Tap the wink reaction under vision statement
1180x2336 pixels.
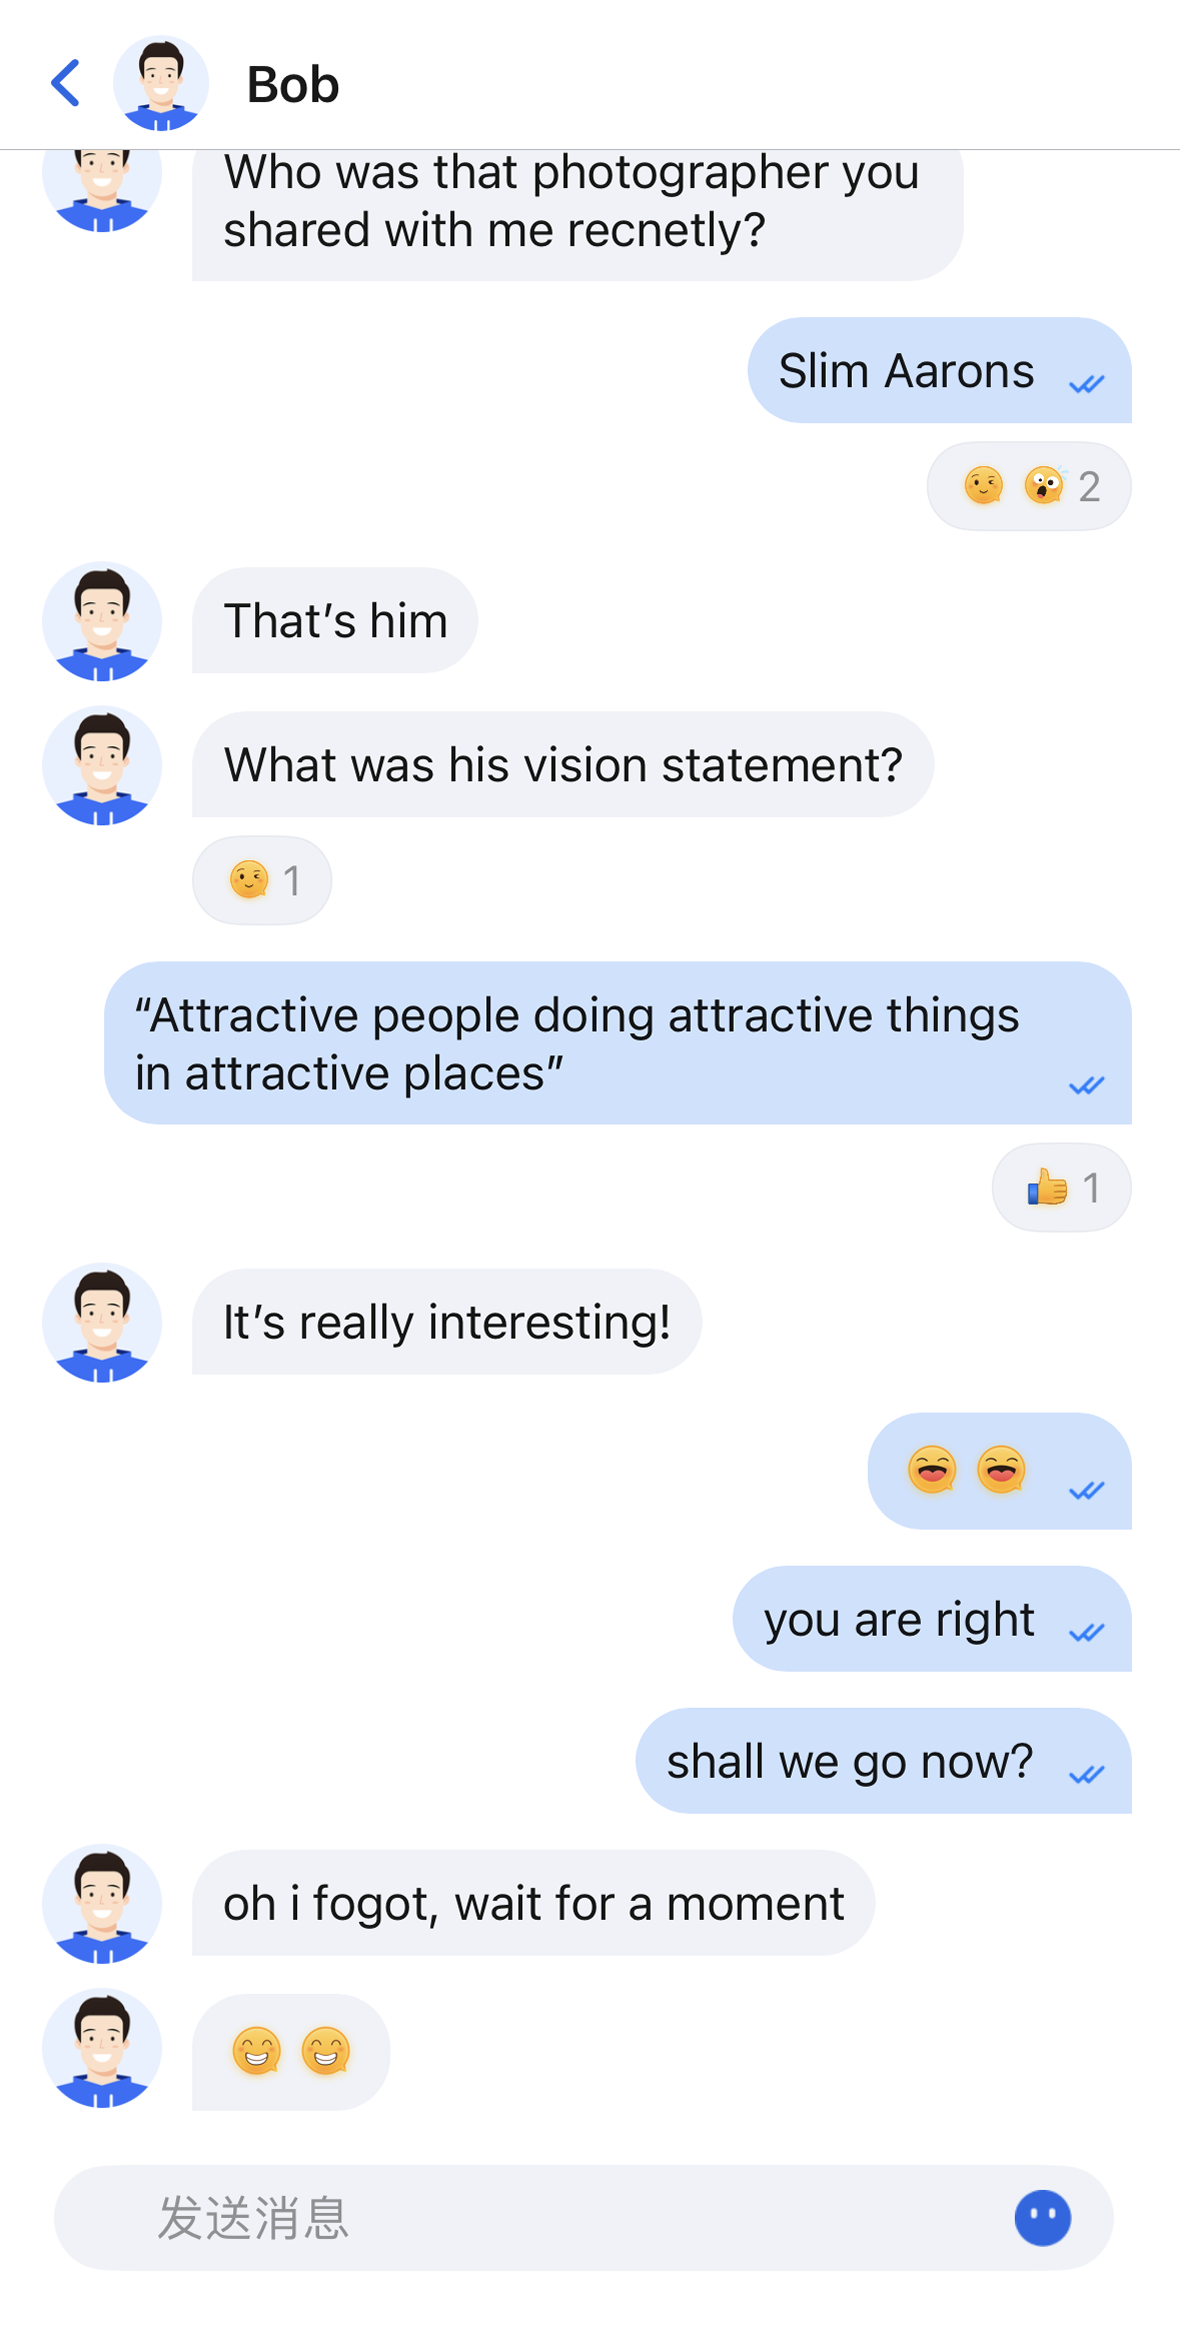point(262,880)
